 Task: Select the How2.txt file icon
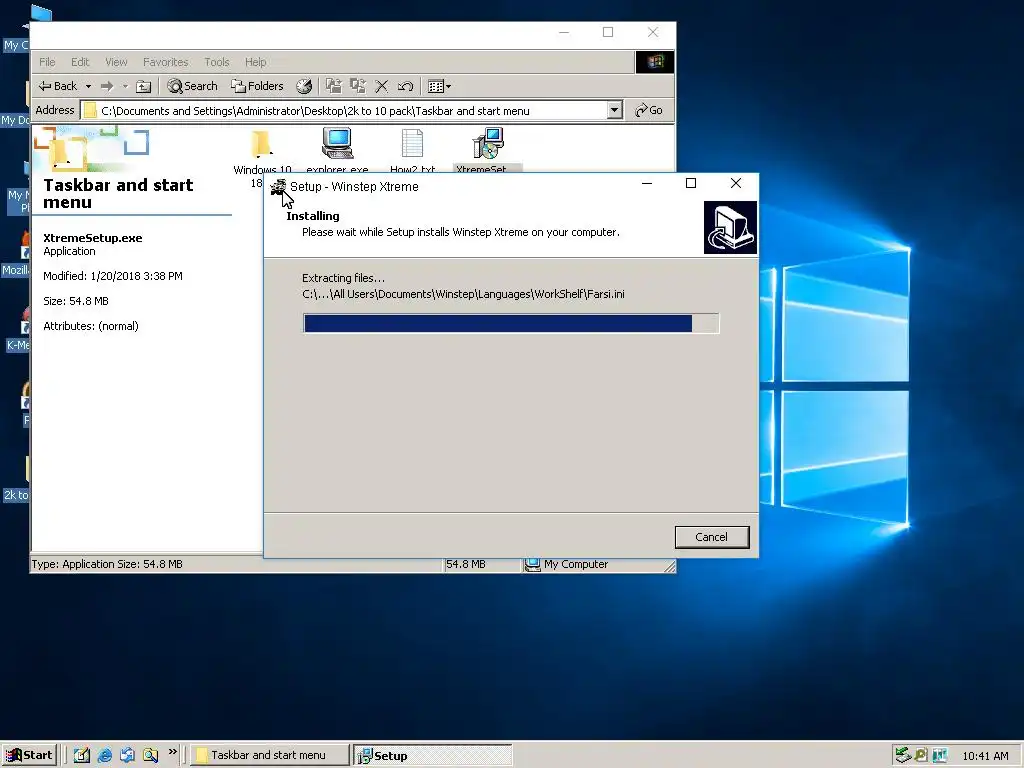pyautogui.click(x=412, y=143)
